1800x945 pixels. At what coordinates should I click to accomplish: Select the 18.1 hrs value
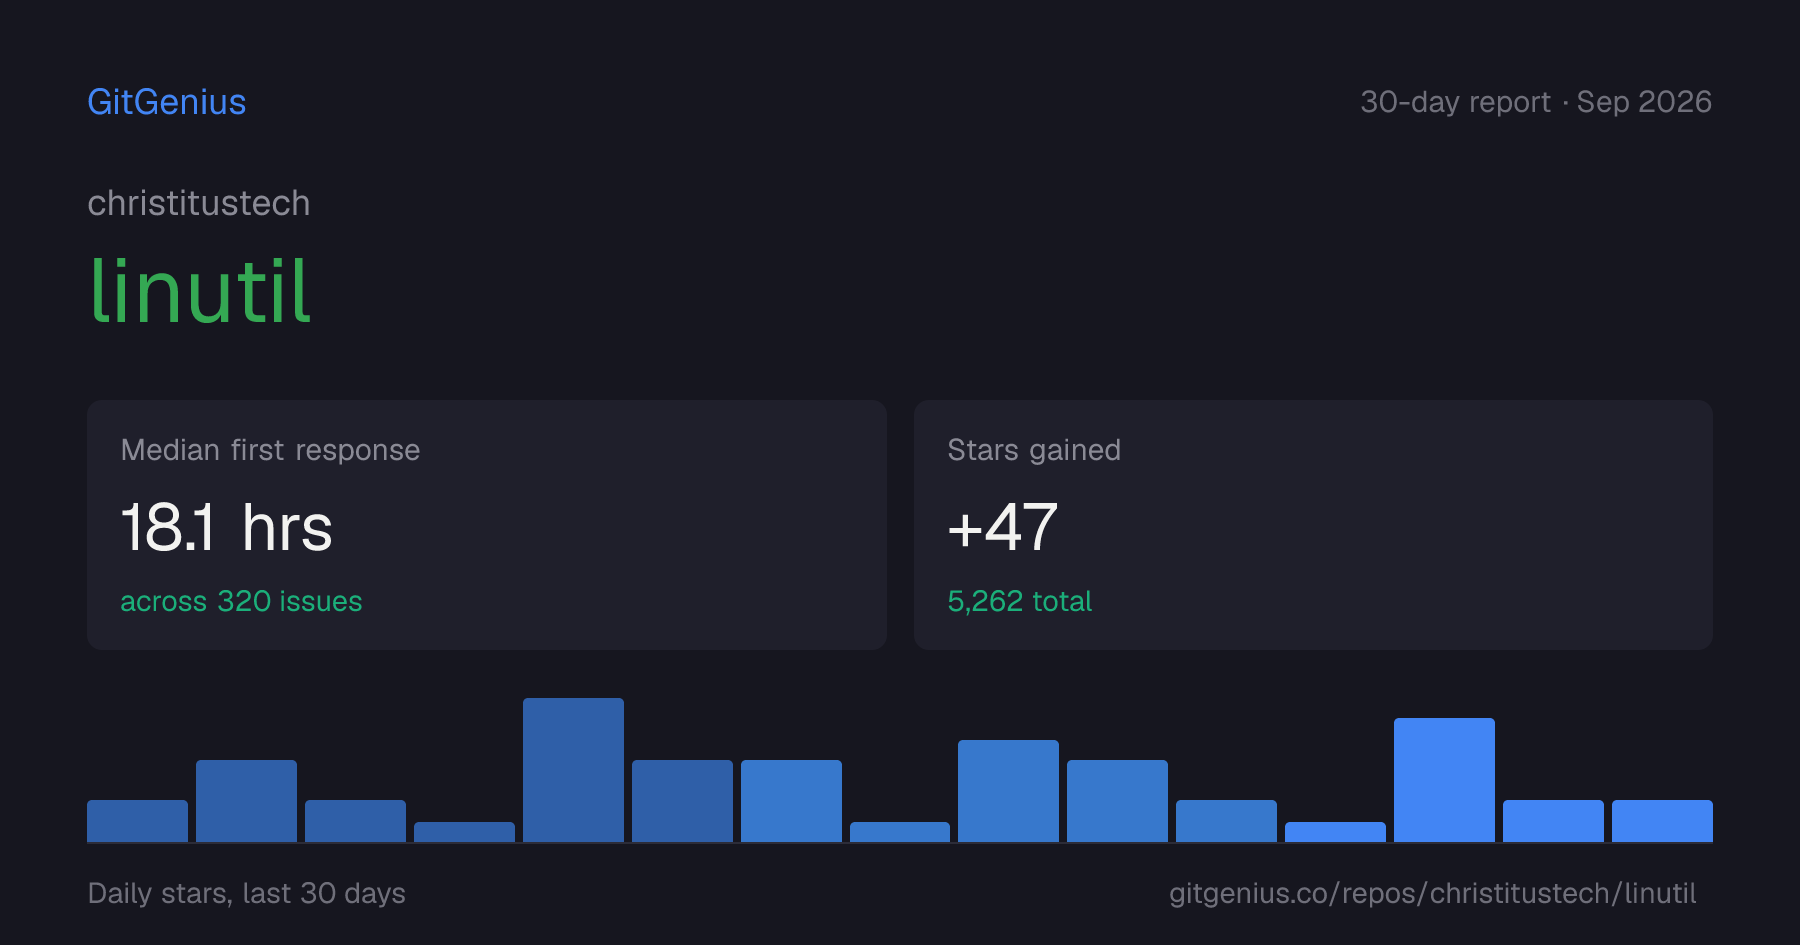pyautogui.click(x=226, y=527)
